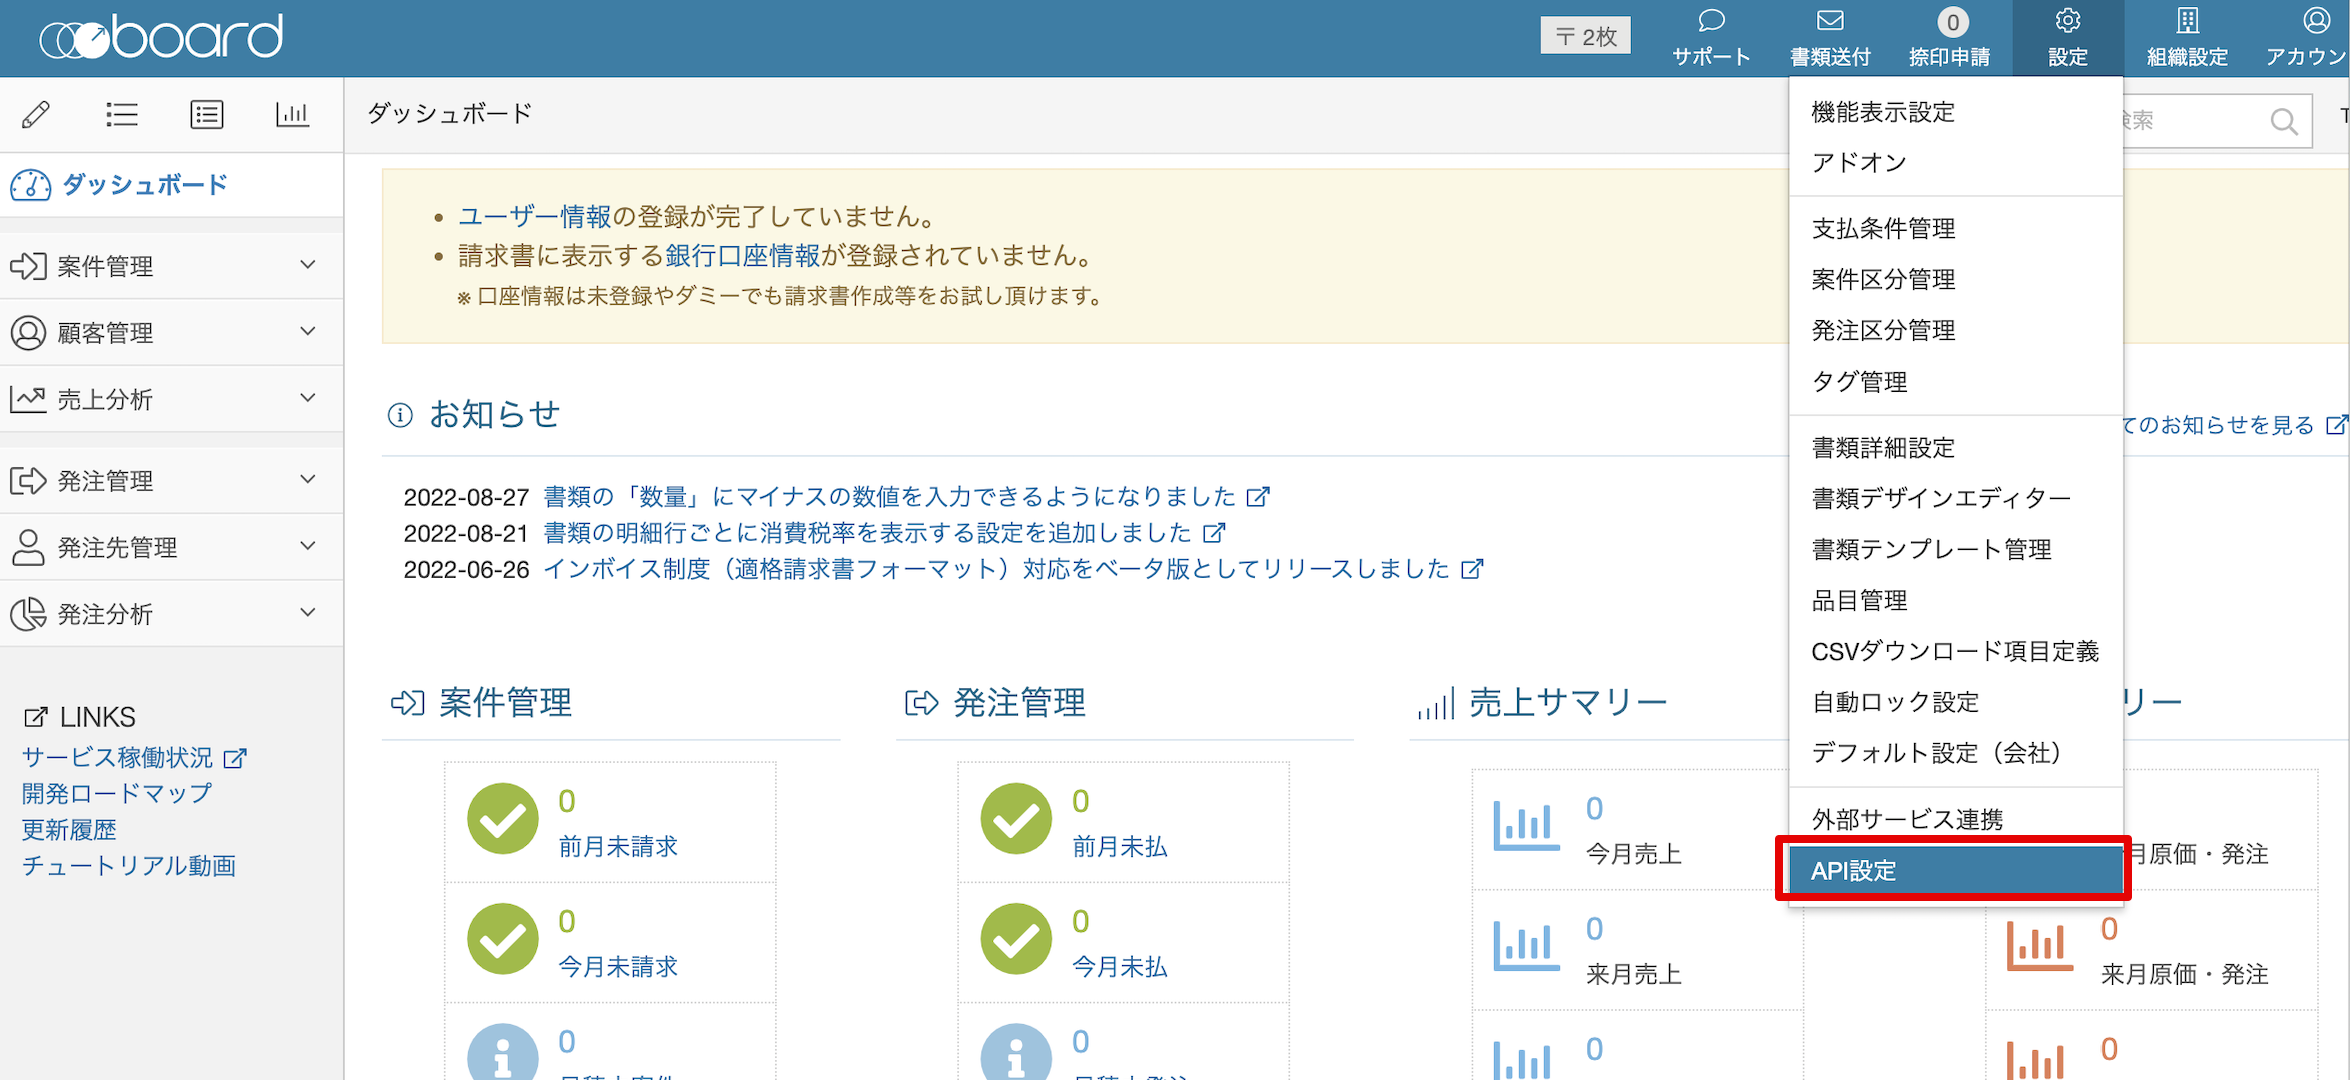Select API設定 from the settings menu
The width and height of the screenshot is (2350, 1080).
pyautogui.click(x=1954, y=870)
